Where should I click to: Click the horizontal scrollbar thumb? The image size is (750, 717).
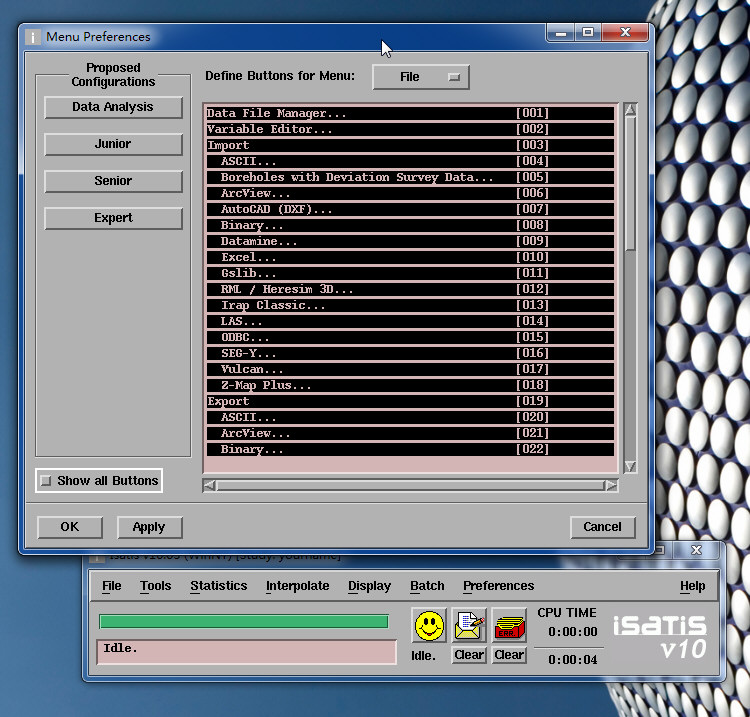(x=410, y=485)
